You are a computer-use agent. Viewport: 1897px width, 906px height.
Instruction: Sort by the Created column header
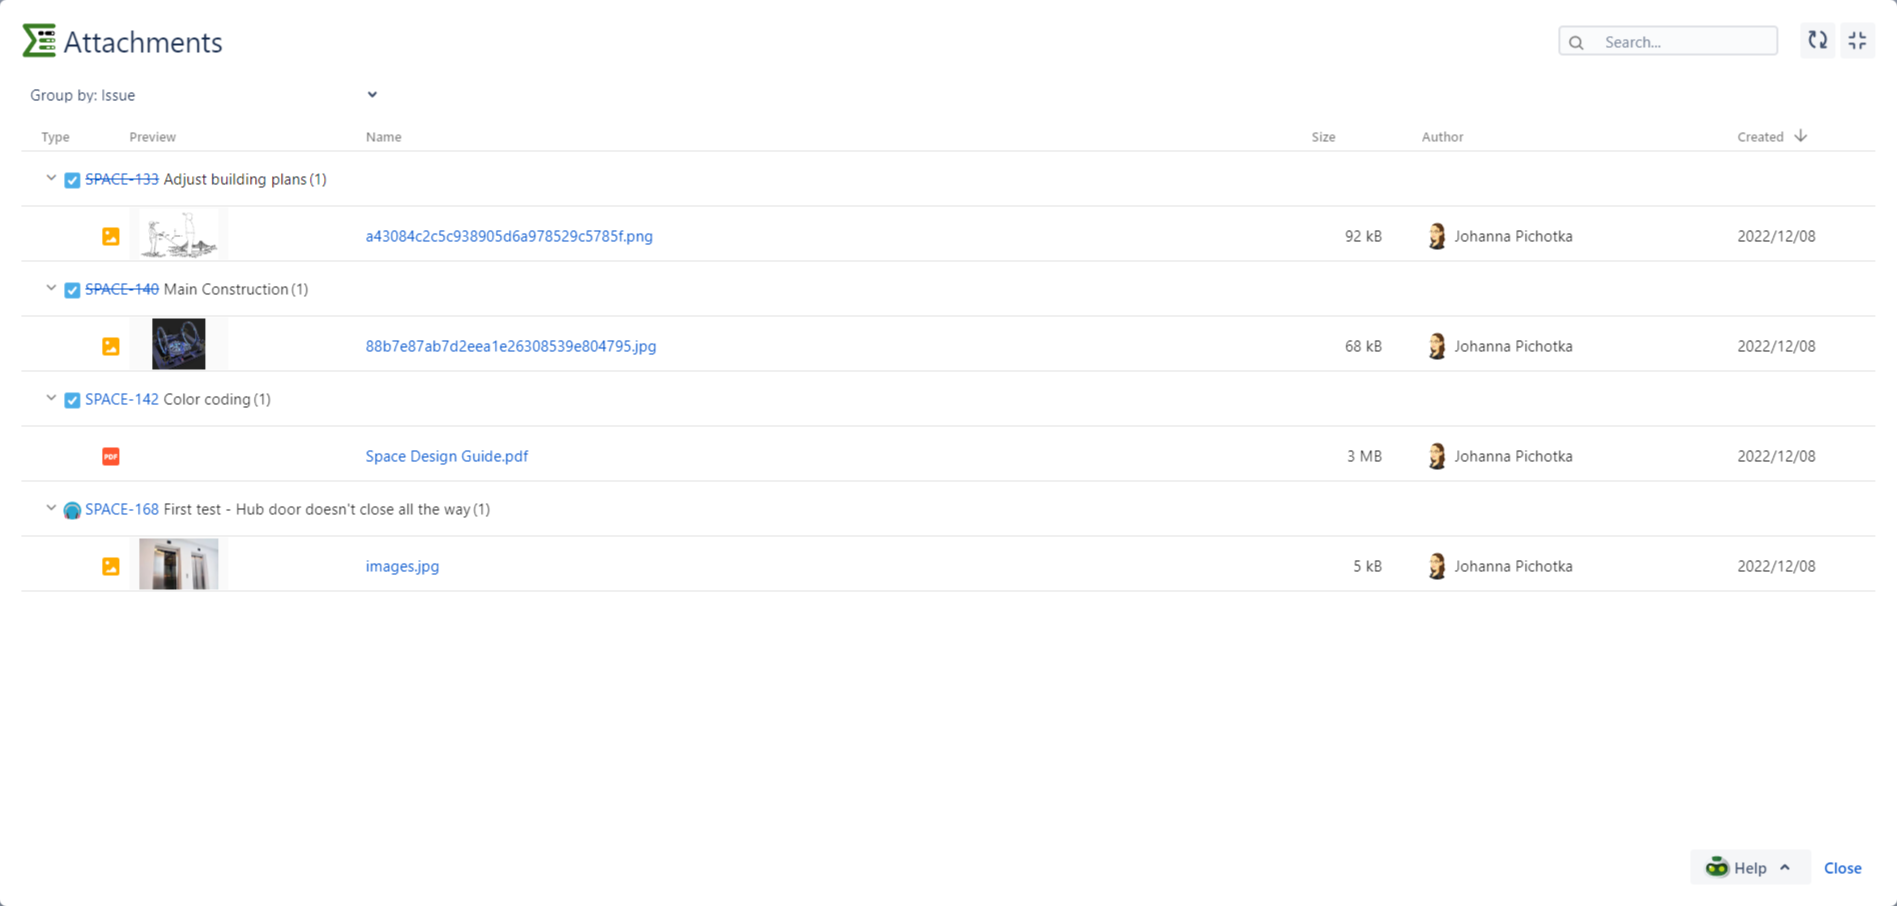[1760, 137]
